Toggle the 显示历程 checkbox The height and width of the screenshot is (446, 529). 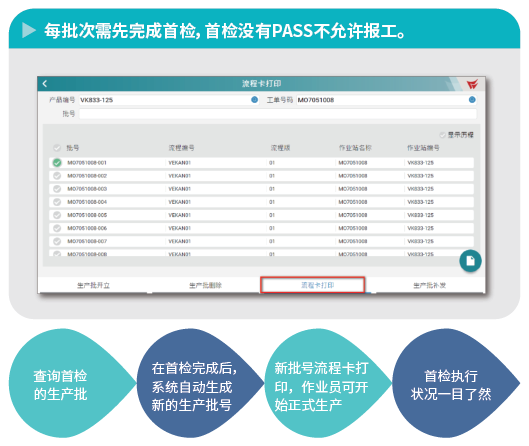(442, 135)
